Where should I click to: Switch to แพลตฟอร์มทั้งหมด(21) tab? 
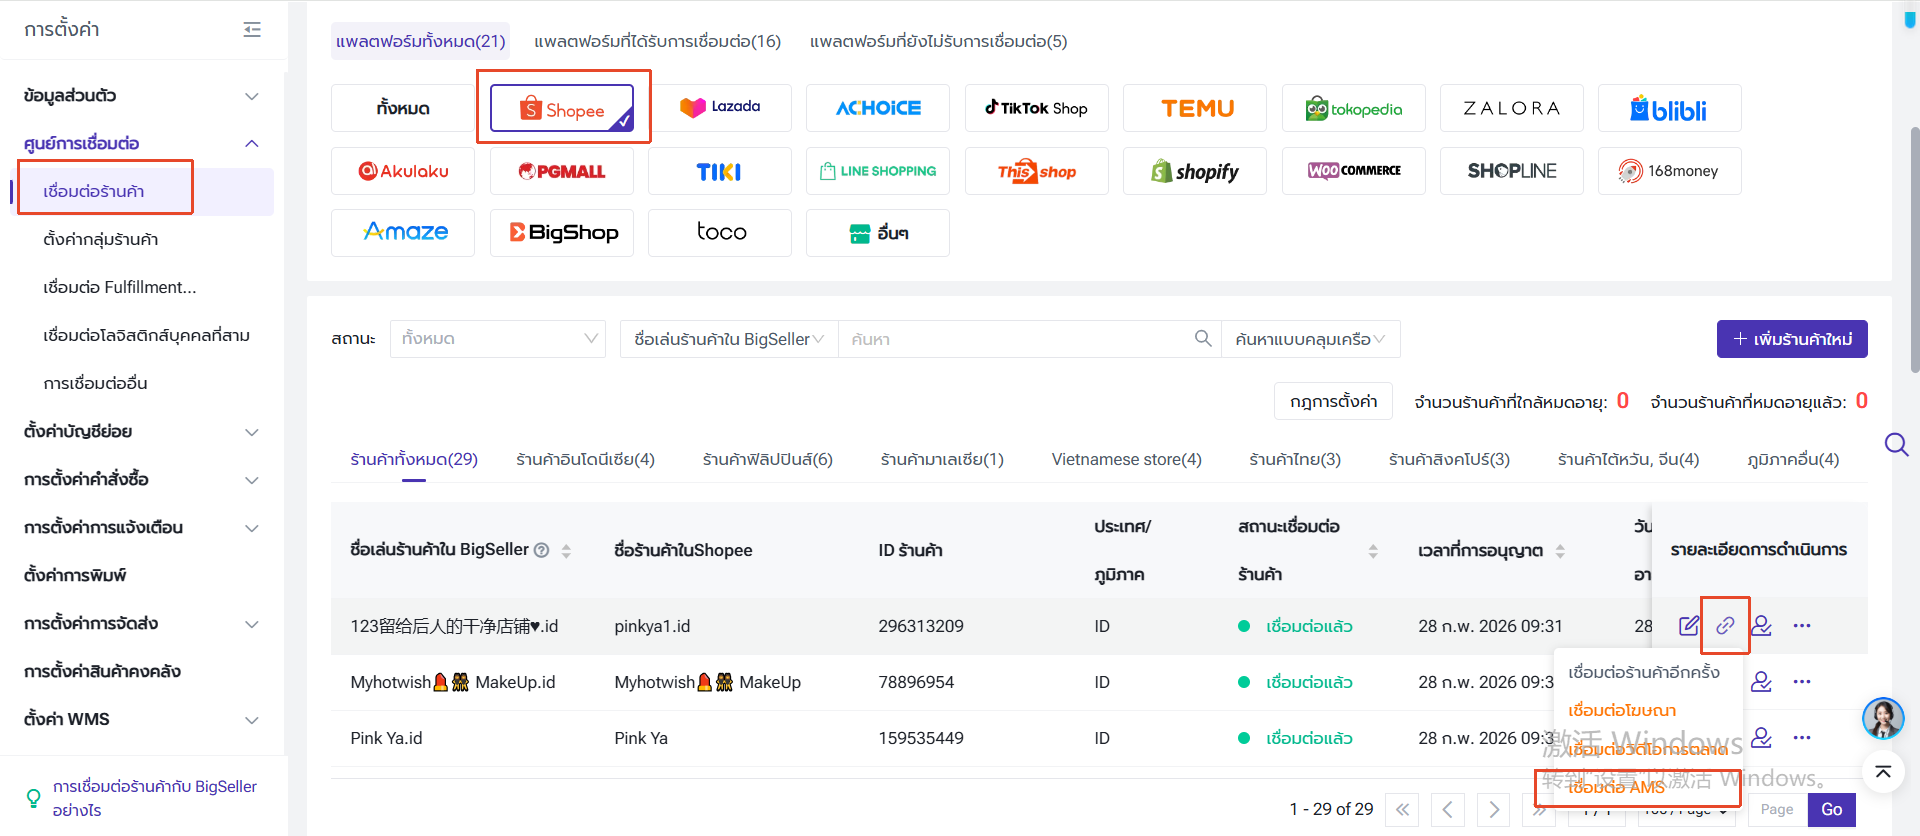[421, 41]
